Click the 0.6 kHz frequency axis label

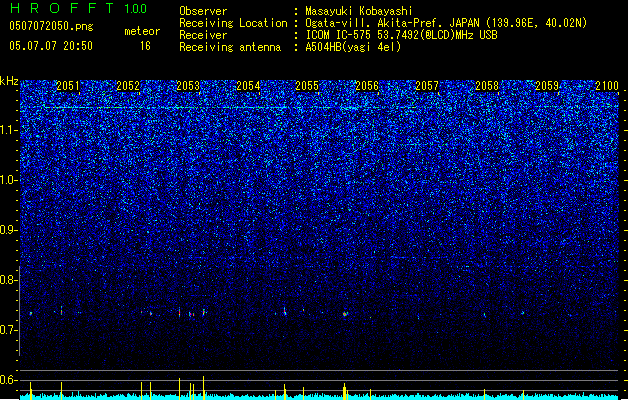click(x=8, y=380)
